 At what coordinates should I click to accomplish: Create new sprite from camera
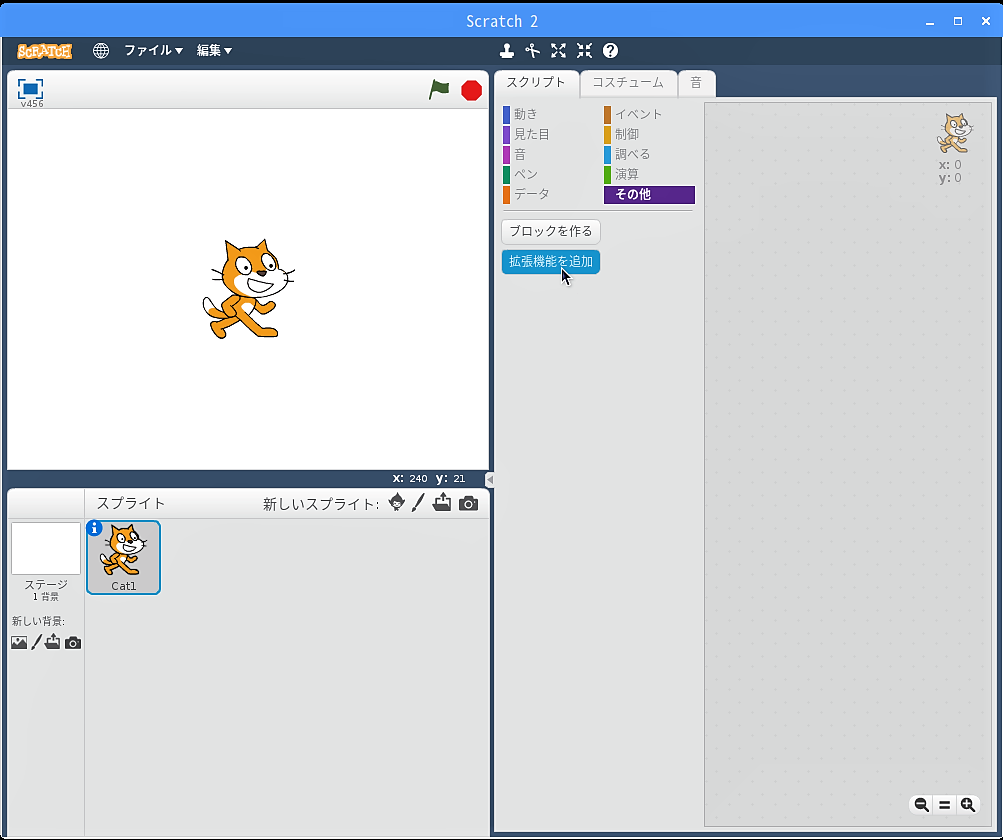[x=468, y=503]
